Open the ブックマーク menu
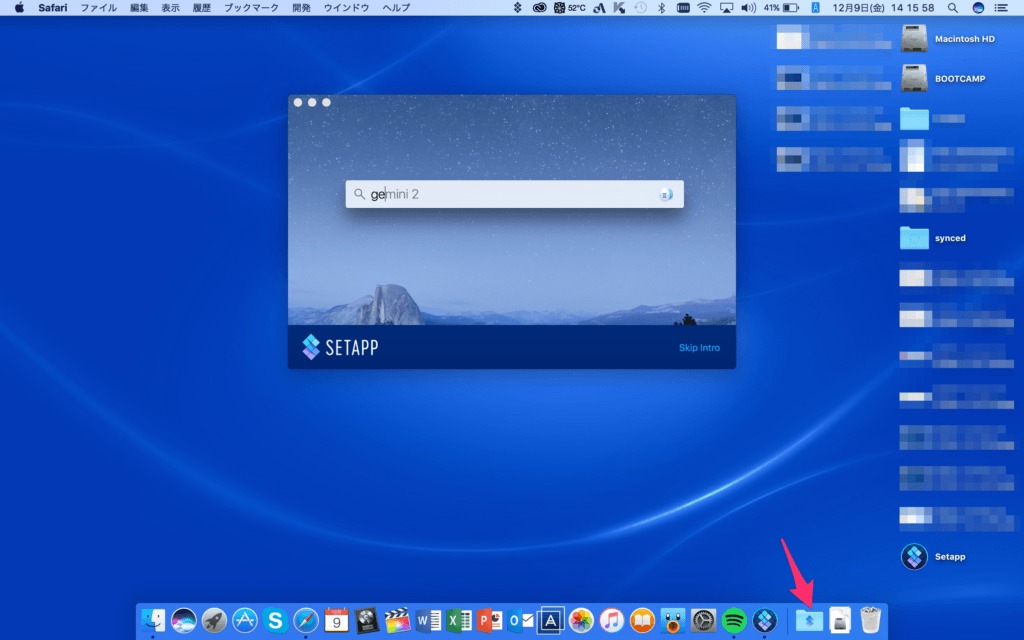Screen dimensions: 1024x640 (x=251, y=8)
